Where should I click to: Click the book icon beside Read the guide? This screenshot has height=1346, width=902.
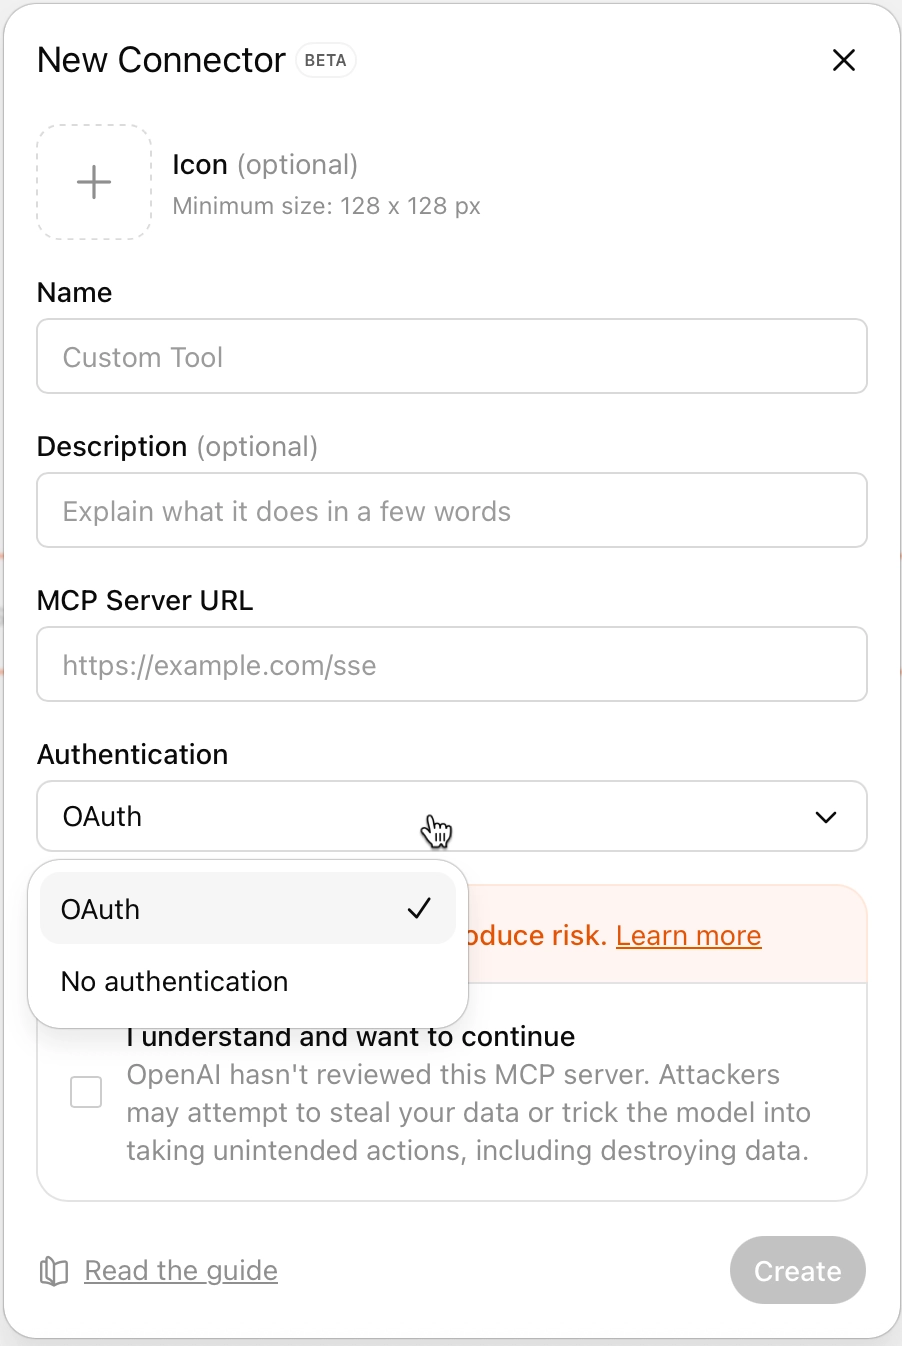(x=54, y=1271)
